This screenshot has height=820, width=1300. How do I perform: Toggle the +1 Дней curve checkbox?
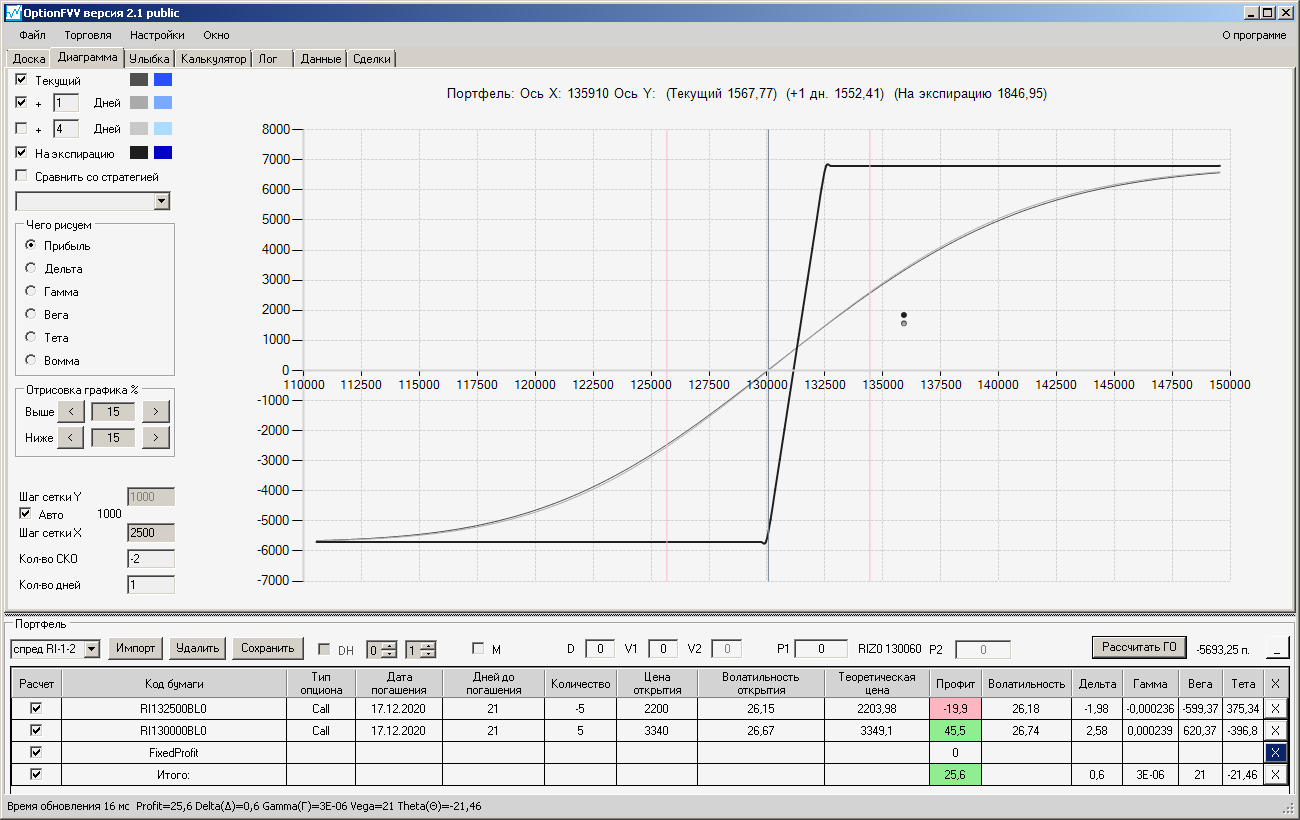tap(22, 102)
